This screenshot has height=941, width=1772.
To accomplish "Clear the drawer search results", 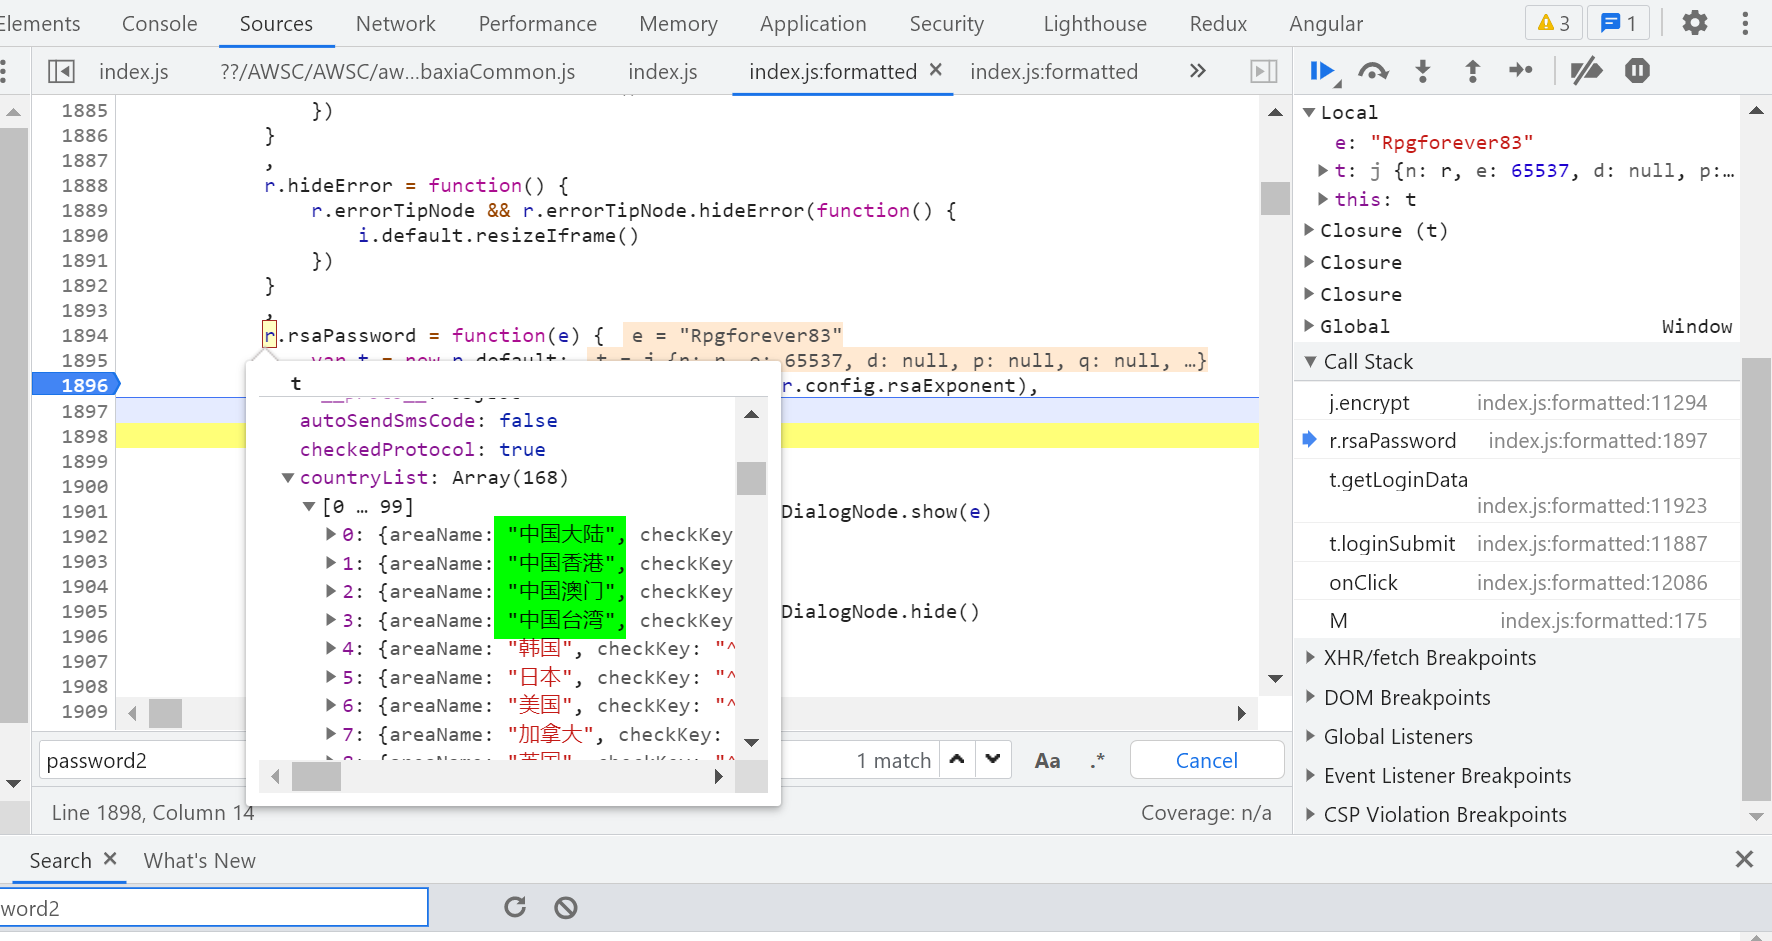I will point(566,907).
